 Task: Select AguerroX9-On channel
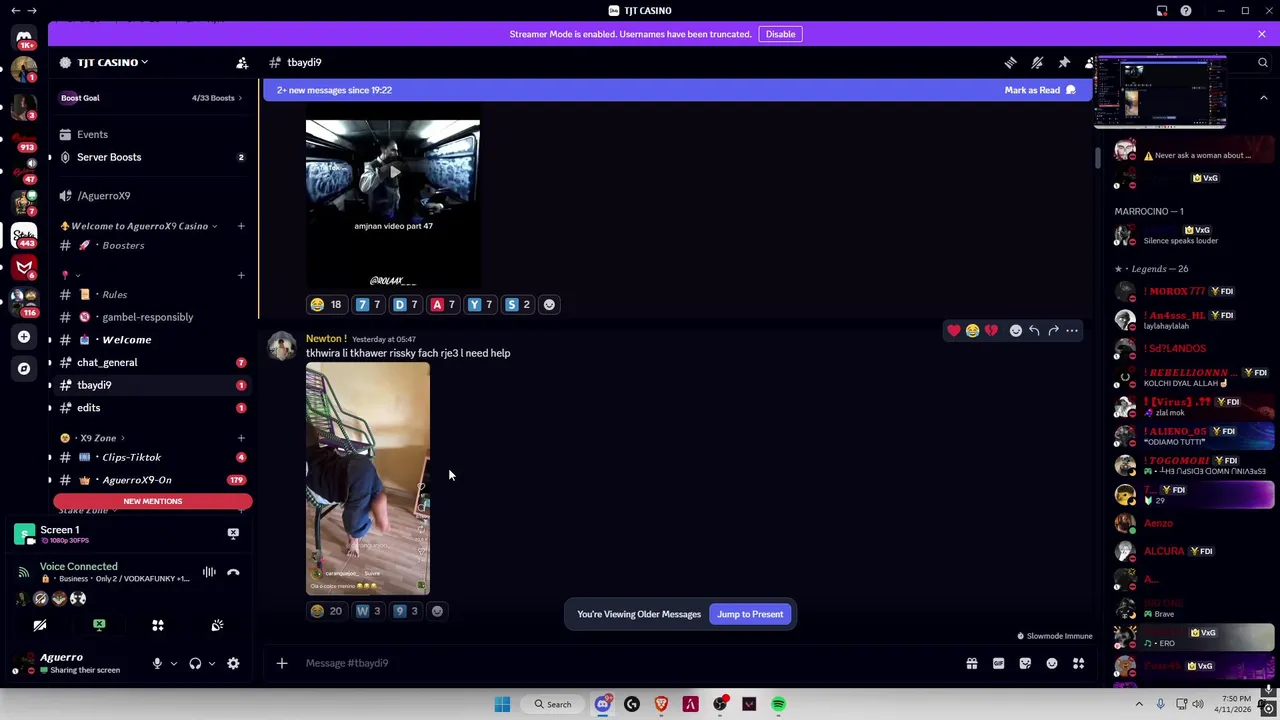point(153,480)
